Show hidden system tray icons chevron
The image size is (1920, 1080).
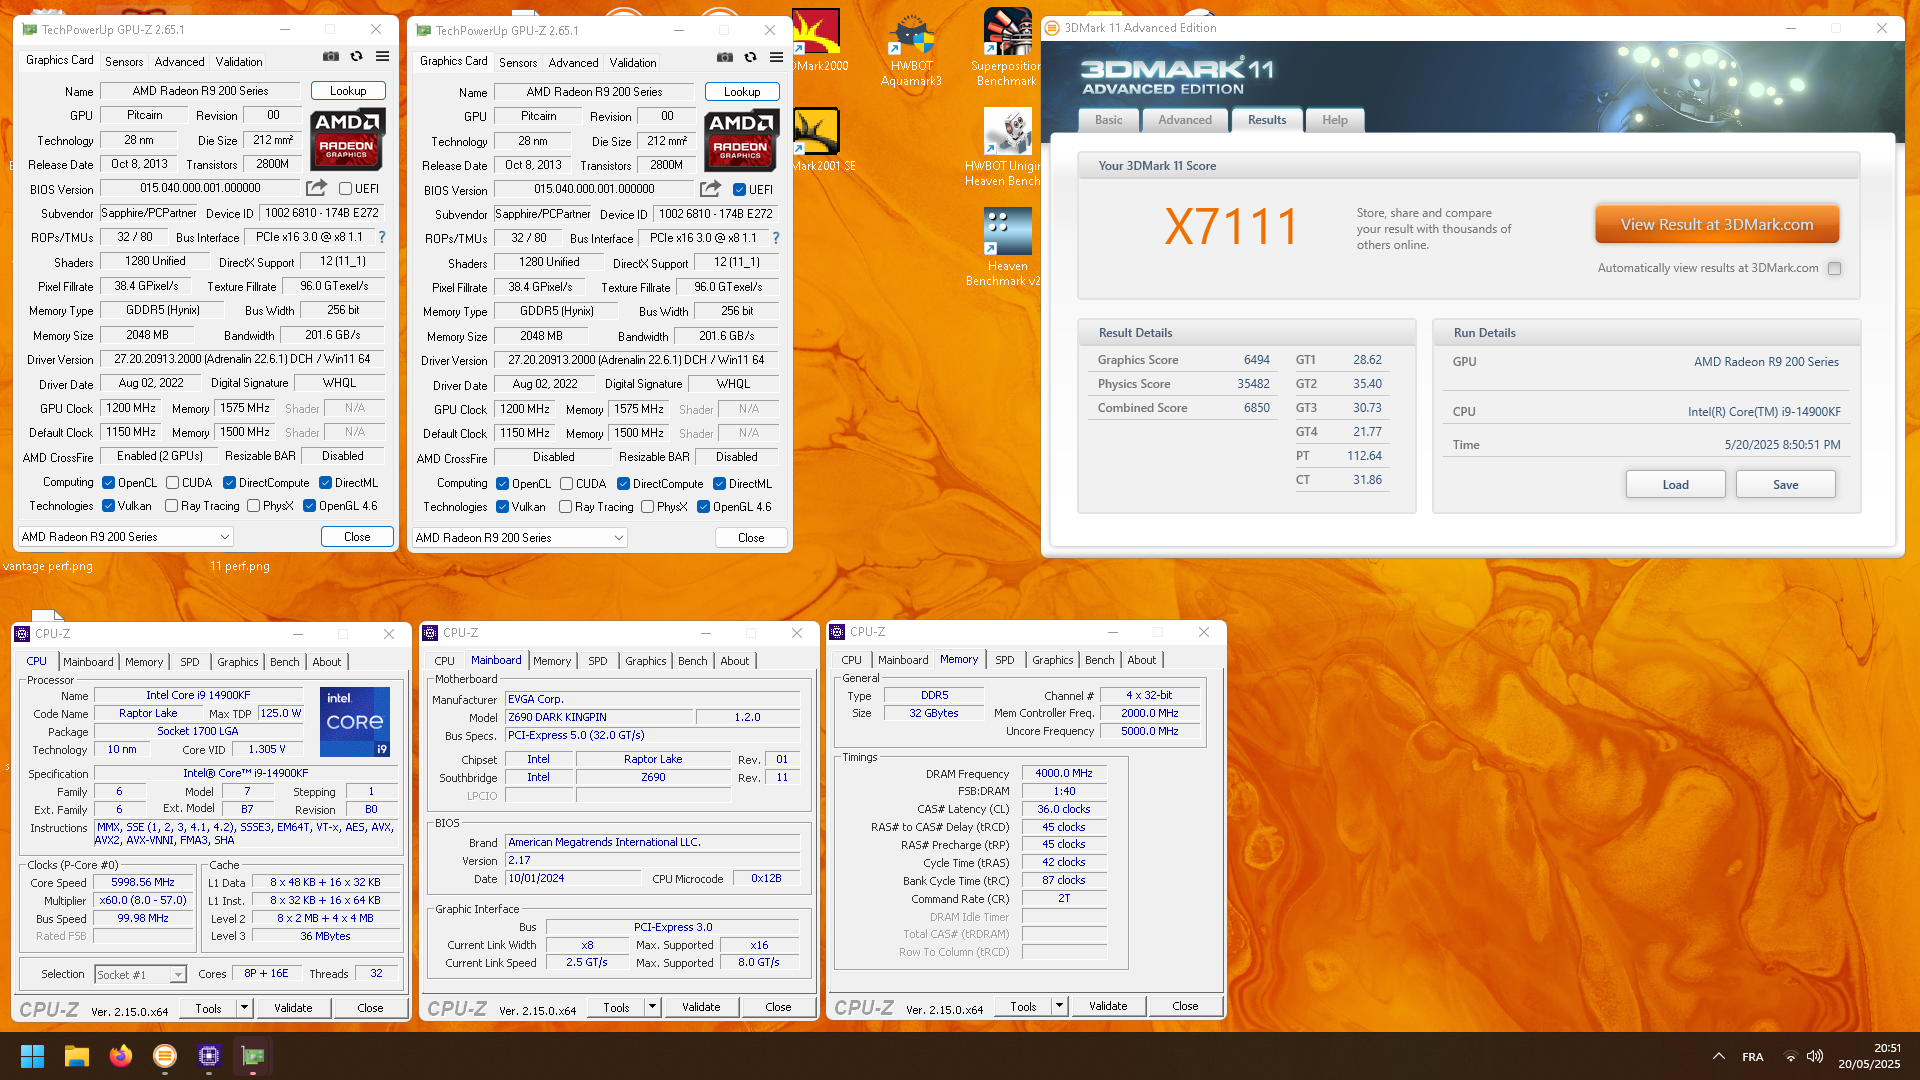1718,1057
